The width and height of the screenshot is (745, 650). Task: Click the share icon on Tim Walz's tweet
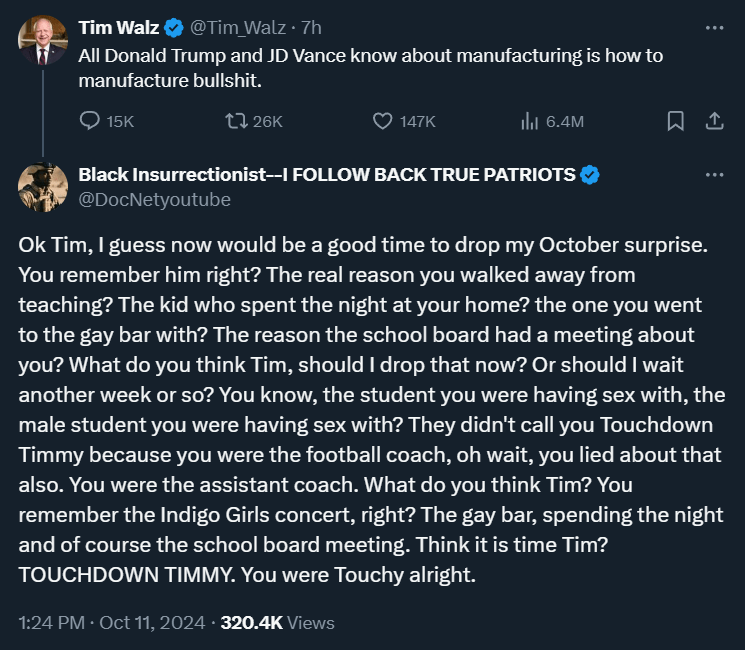714,121
